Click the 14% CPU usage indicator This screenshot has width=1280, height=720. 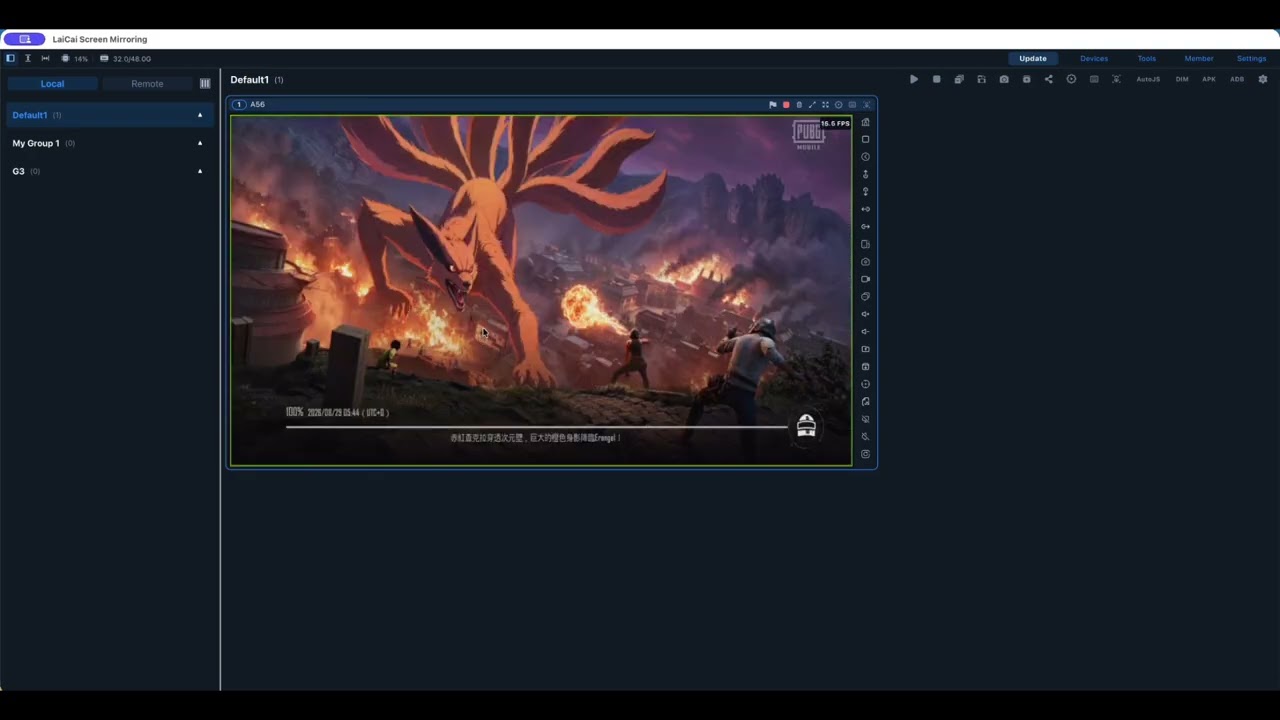(x=74, y=58)
